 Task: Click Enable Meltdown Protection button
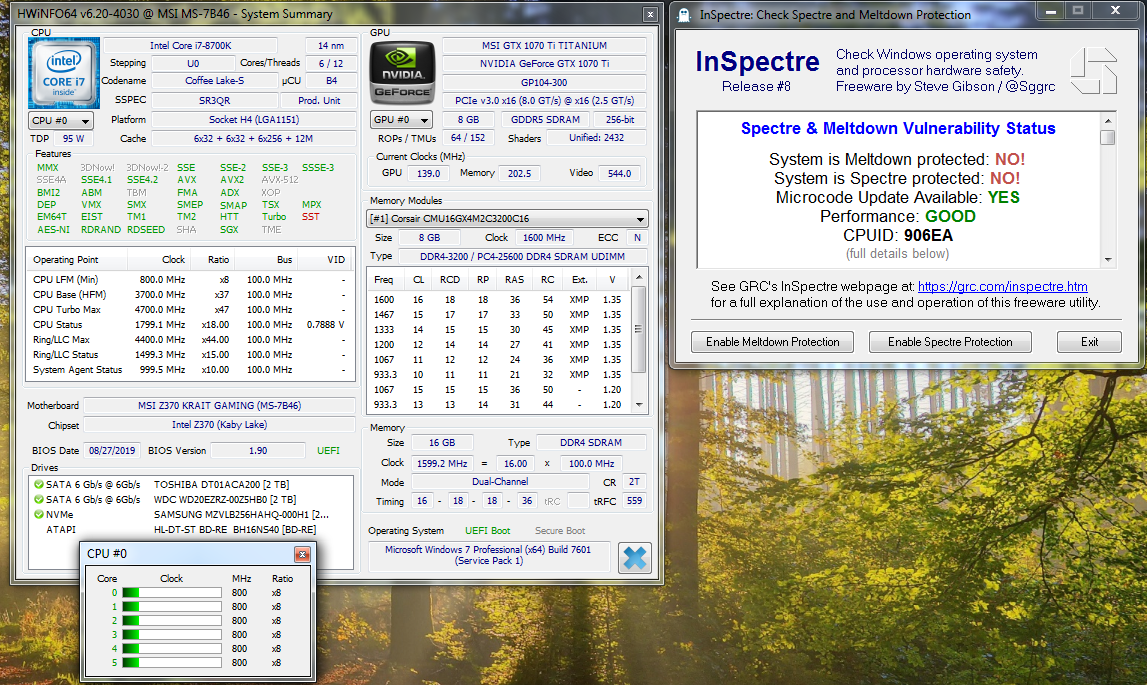point(772,342)
